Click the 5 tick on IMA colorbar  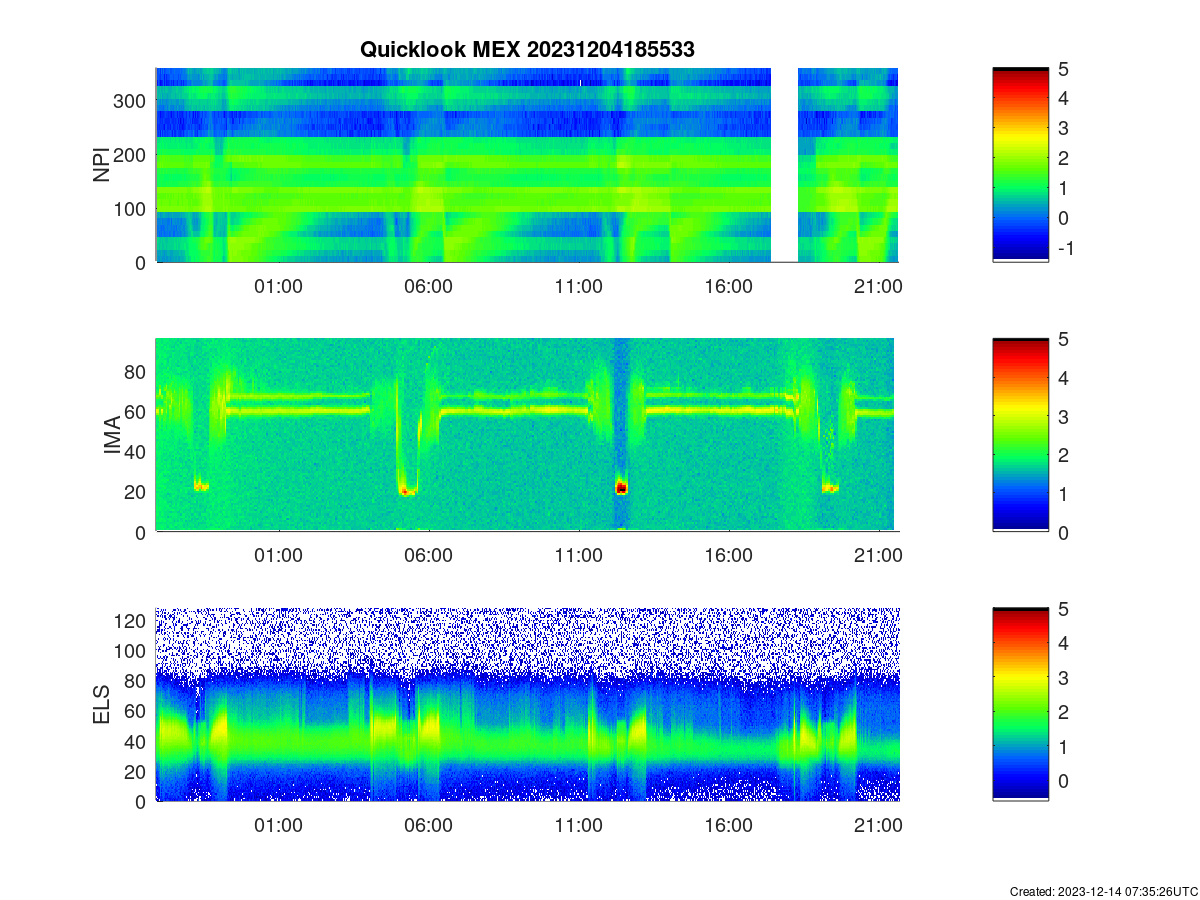pos(1064,339)
